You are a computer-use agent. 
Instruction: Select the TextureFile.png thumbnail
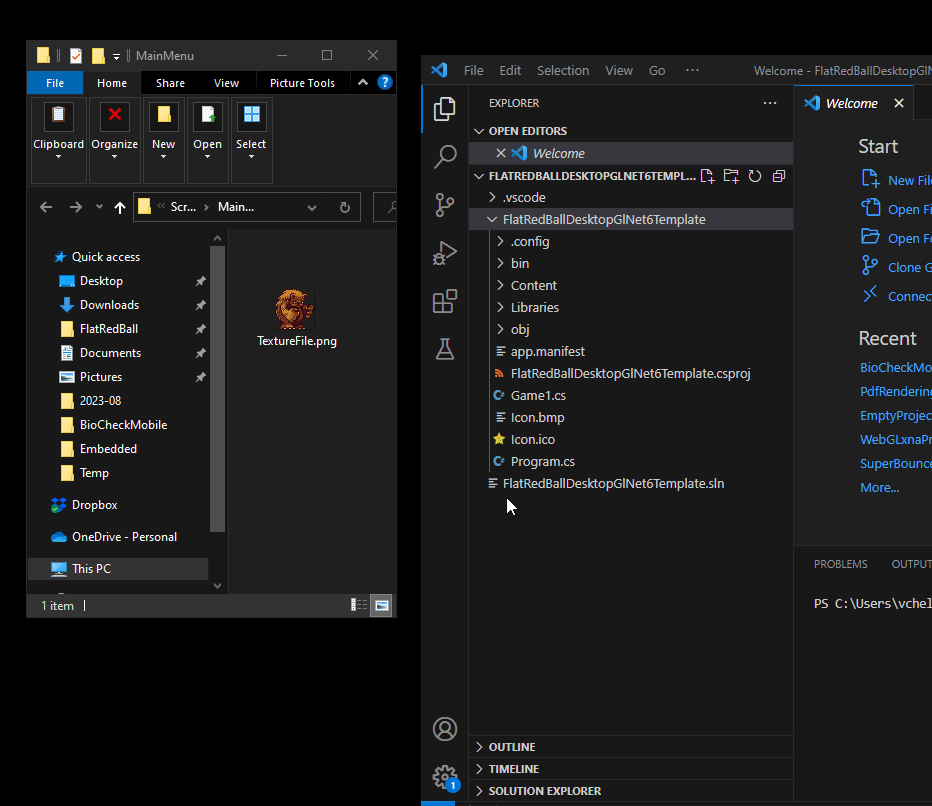click(296, 310)
